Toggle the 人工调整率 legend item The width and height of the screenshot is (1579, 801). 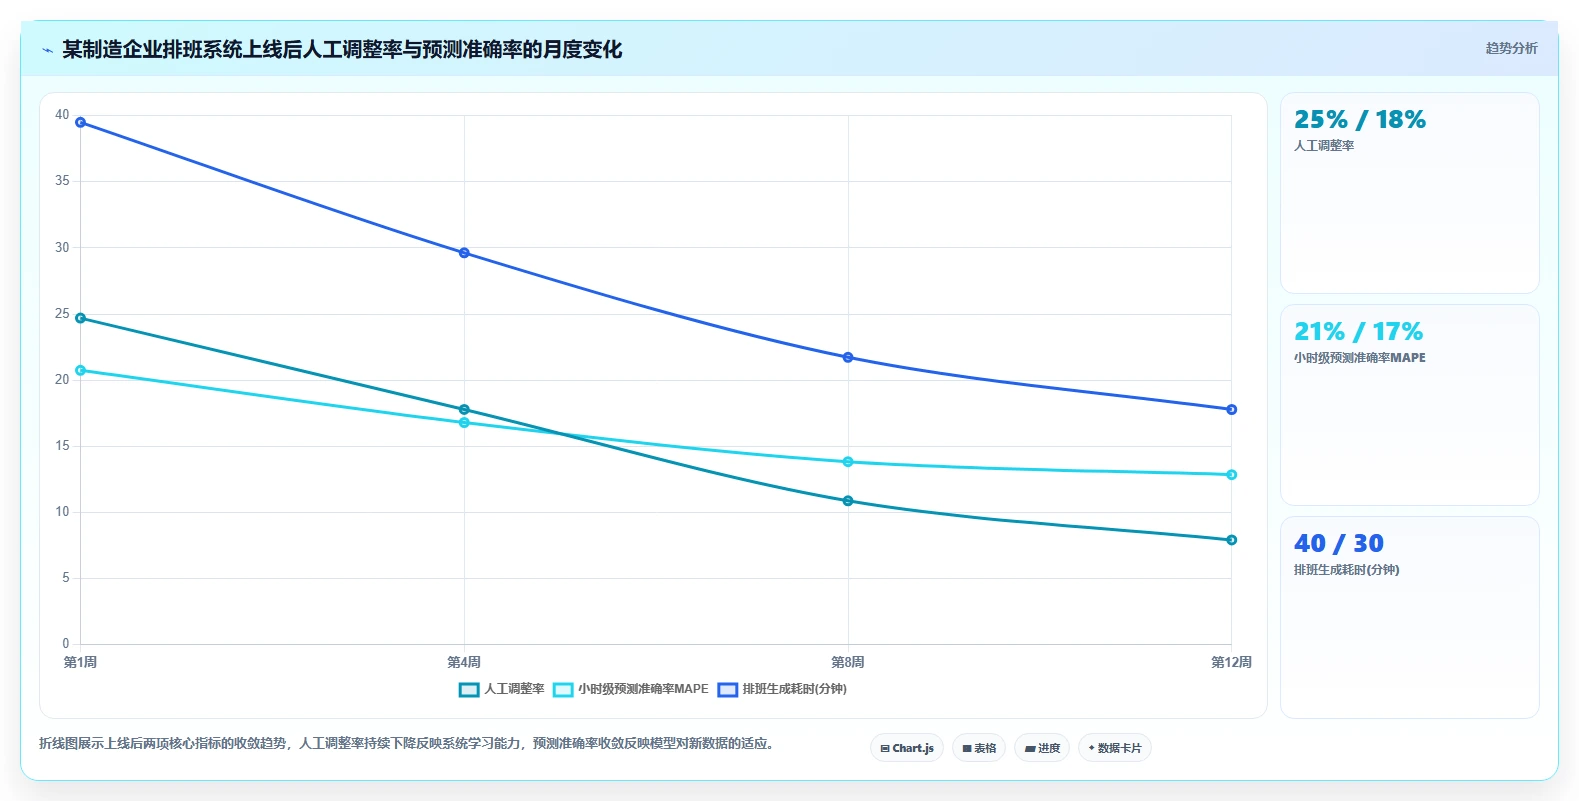coord(501,689)
